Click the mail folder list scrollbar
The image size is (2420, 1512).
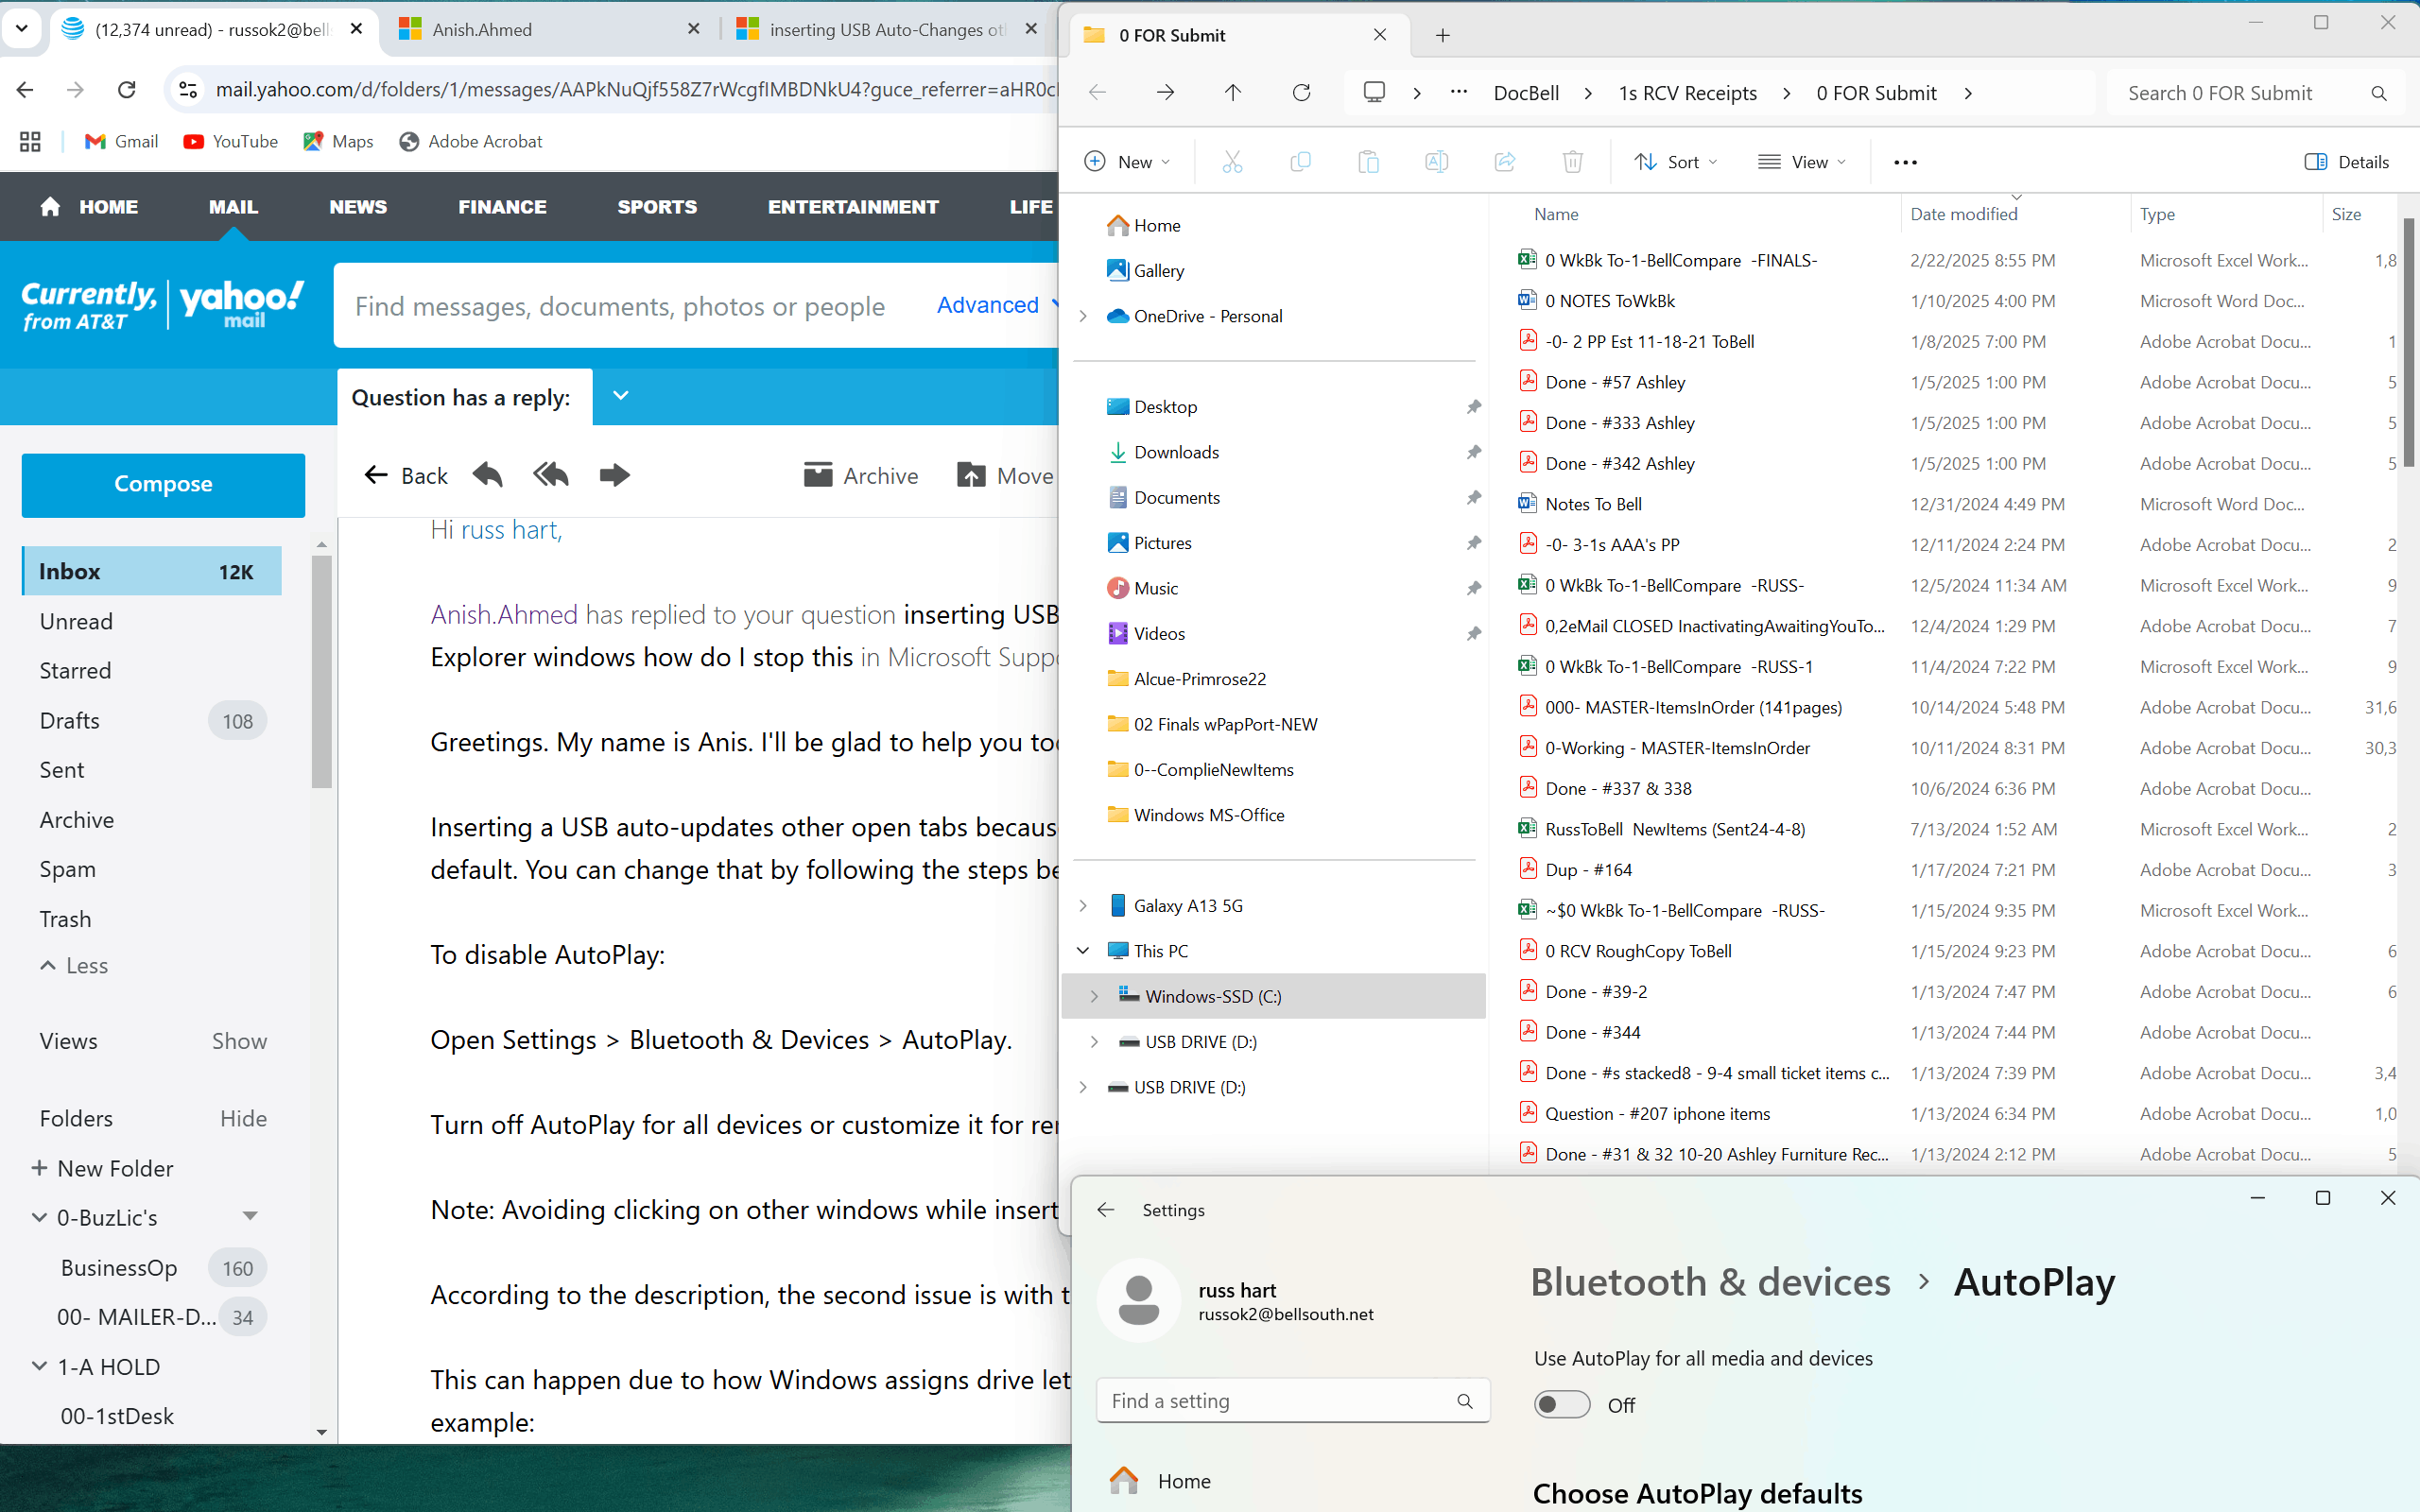coord(321,670)
